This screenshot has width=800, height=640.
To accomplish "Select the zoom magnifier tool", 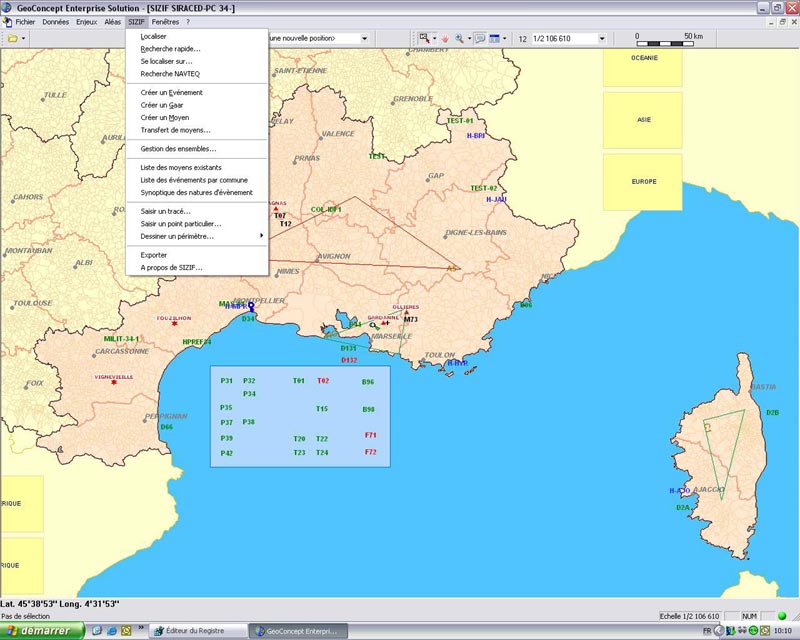I will [459, 38].
